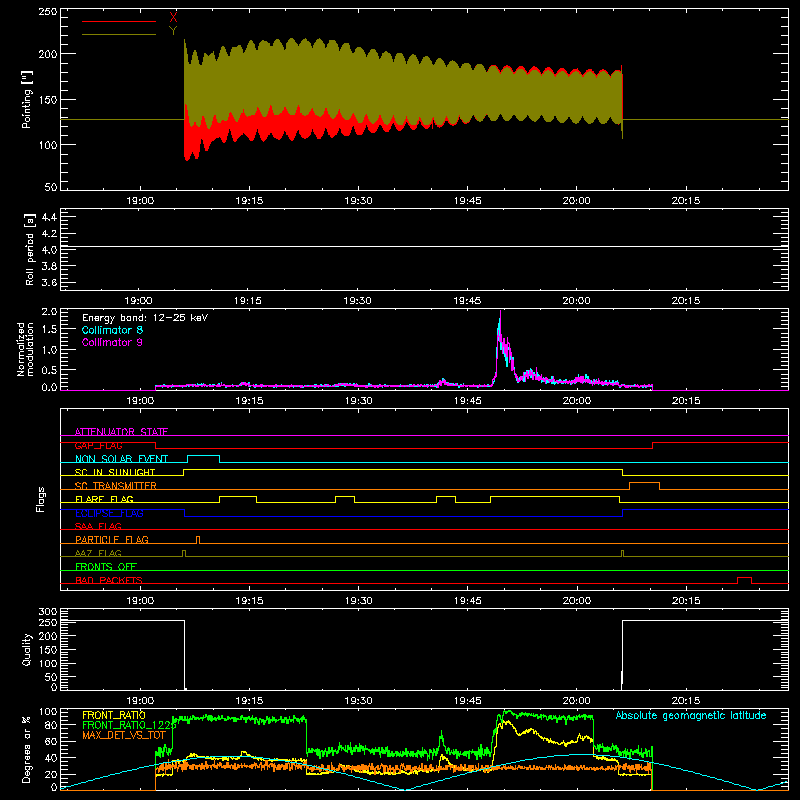Click the 'SAA_FLAG' flag label

tap(98, 526)
